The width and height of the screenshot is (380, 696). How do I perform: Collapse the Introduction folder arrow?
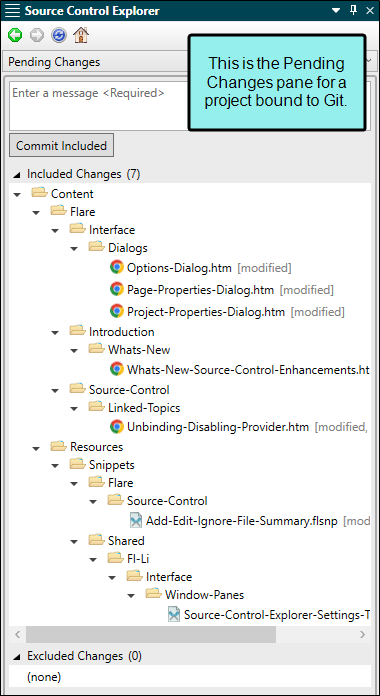pyautogui.click(x=55, y=332)
